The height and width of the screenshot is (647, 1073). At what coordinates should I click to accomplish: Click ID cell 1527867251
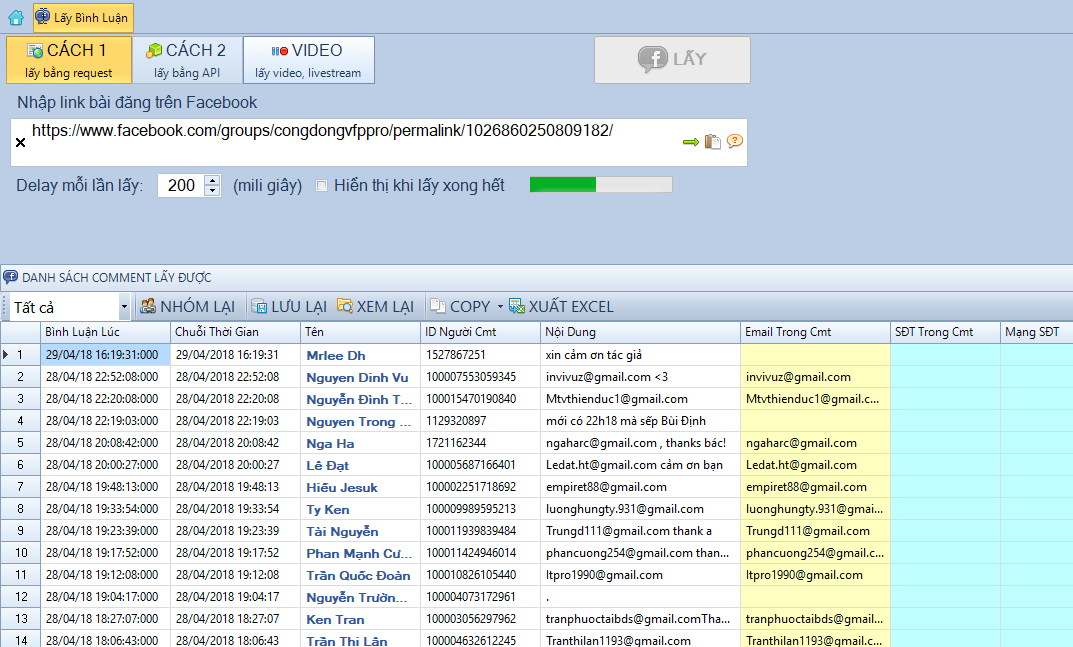pyautogui.click(x=480, y=355)
